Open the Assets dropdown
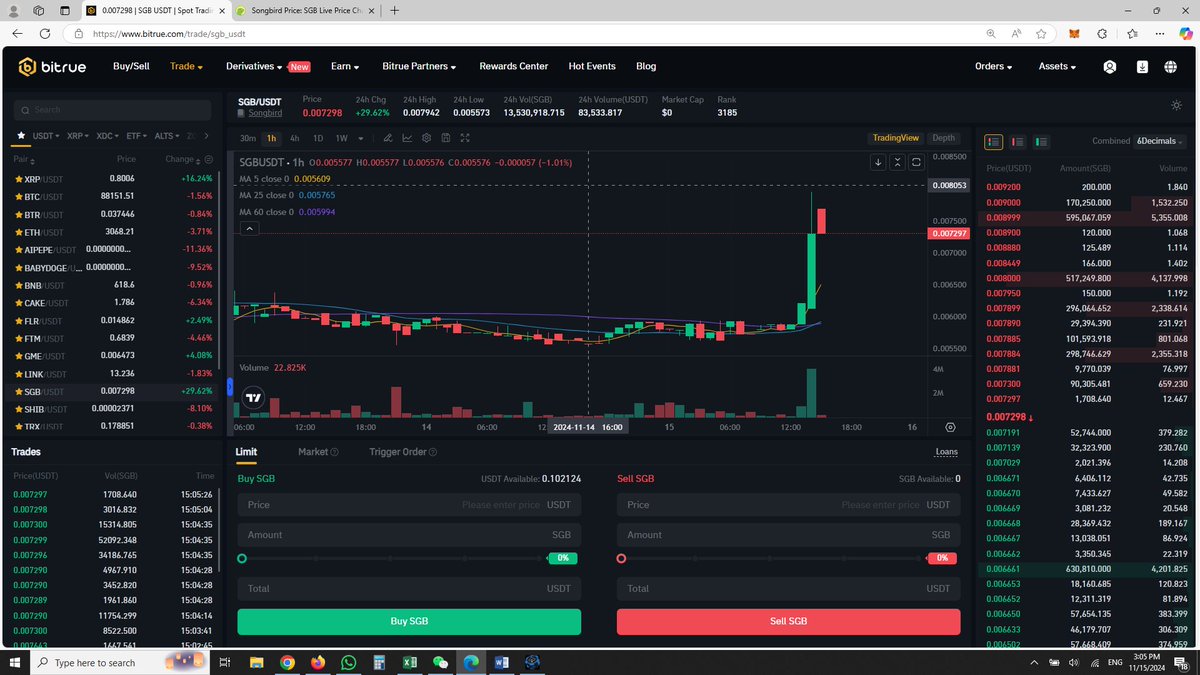The height and width of the screenshot is (675, 1200). 1057,67
